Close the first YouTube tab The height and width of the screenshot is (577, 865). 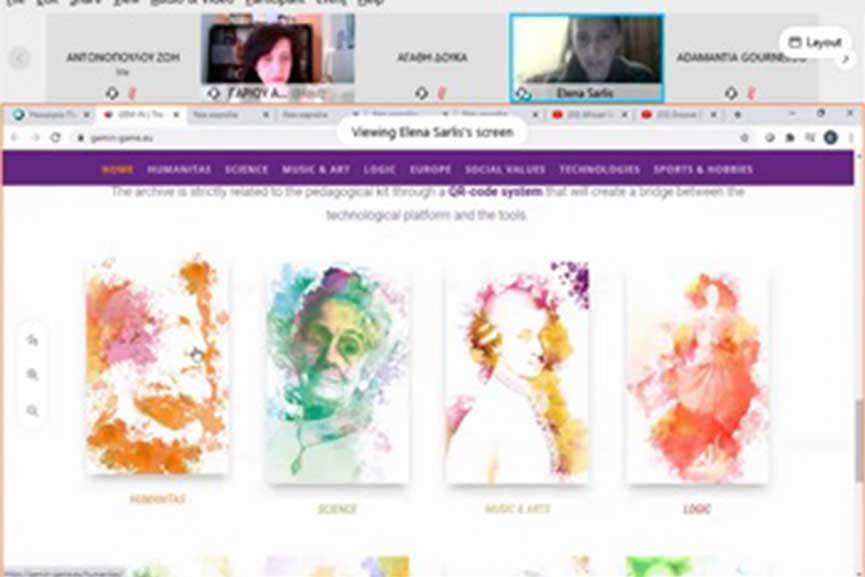click(x=624, y=115)
